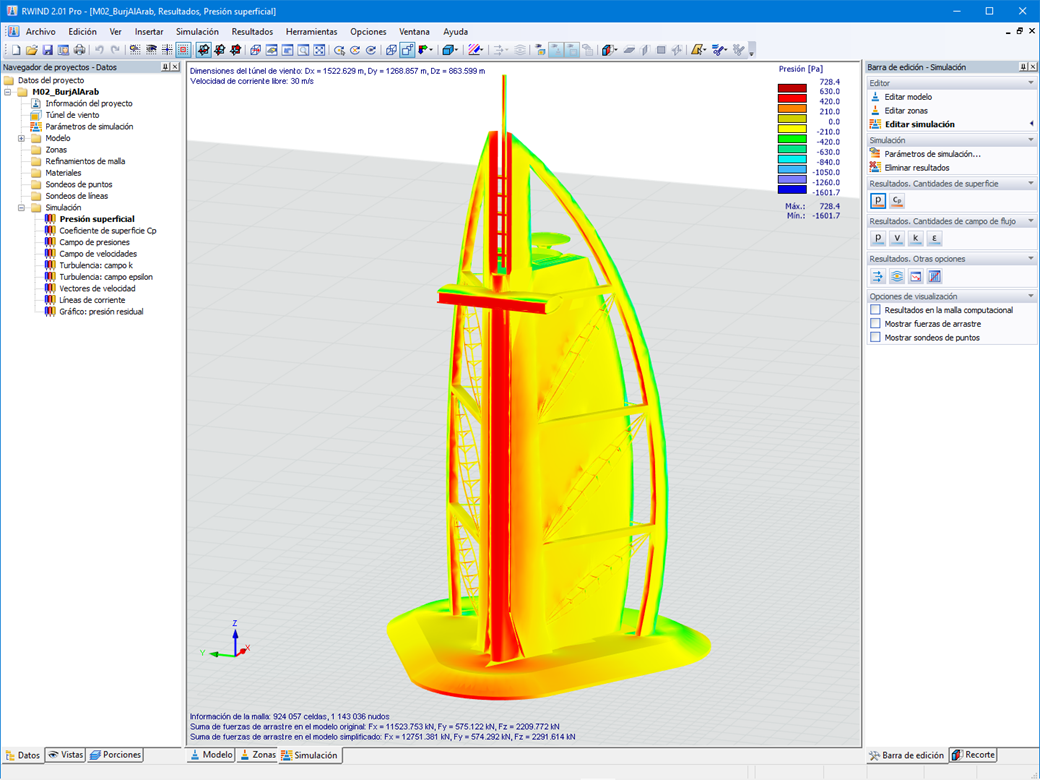Screen dimensions: 1040x780
Task: Collapse the Opciones de visualización section
Action: [1030, 295]
